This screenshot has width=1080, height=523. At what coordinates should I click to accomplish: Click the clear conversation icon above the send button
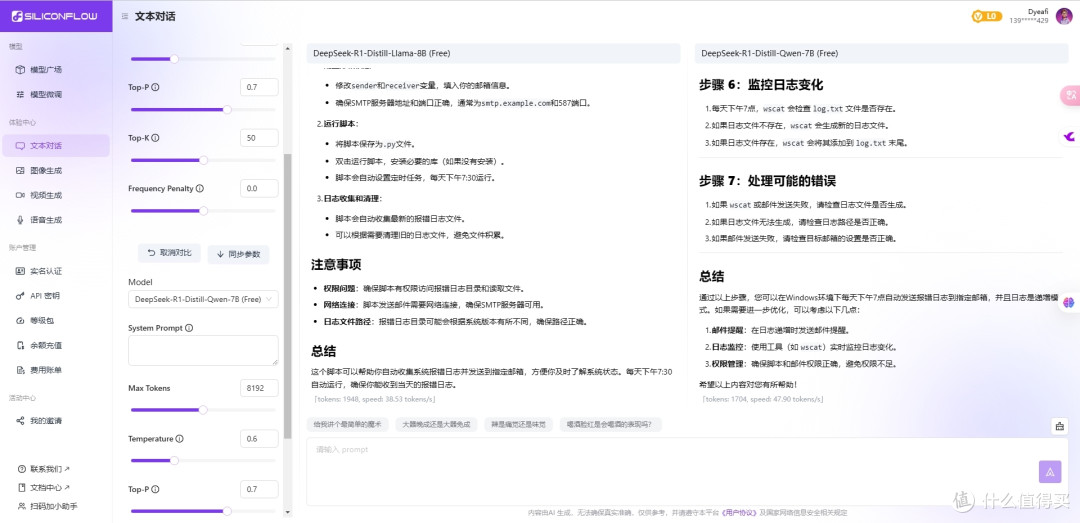[1059, 426]
